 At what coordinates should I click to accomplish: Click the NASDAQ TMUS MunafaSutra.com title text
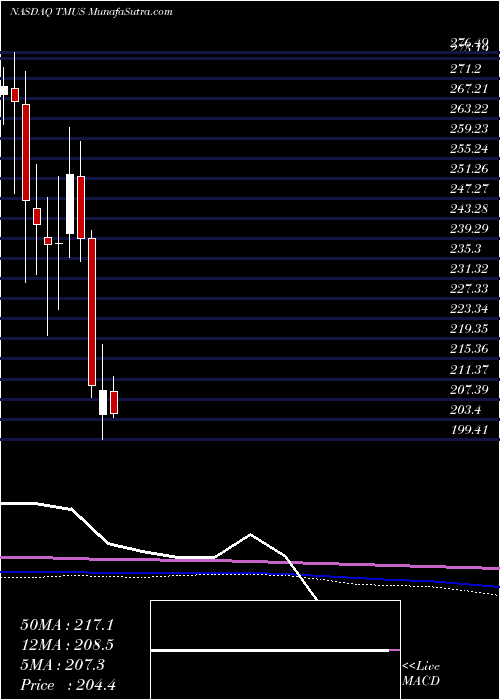click(91, 12)
